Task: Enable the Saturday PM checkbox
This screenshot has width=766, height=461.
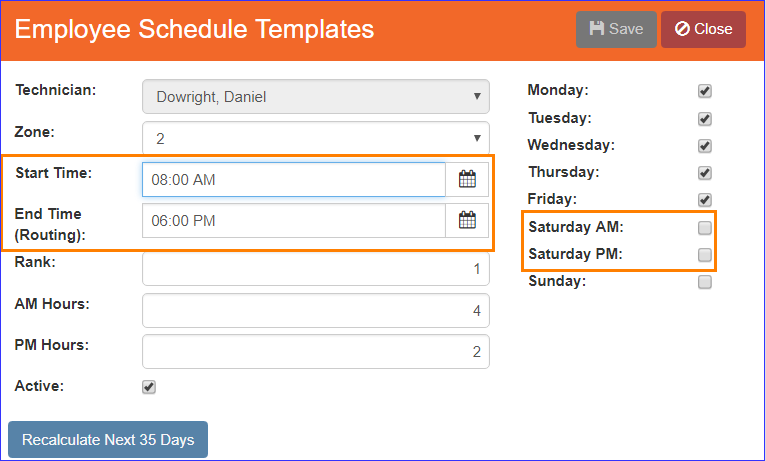Action: (704, 254)
